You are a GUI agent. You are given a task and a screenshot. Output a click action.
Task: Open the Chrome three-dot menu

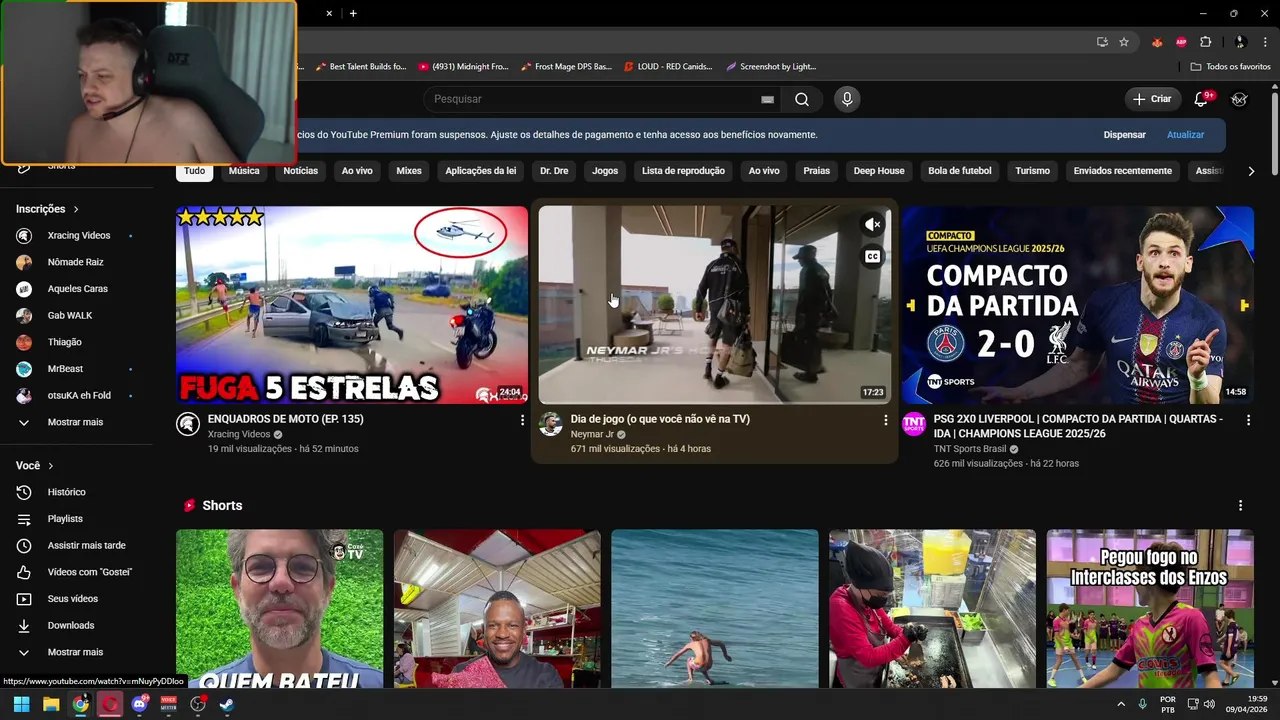point(1263,42)
